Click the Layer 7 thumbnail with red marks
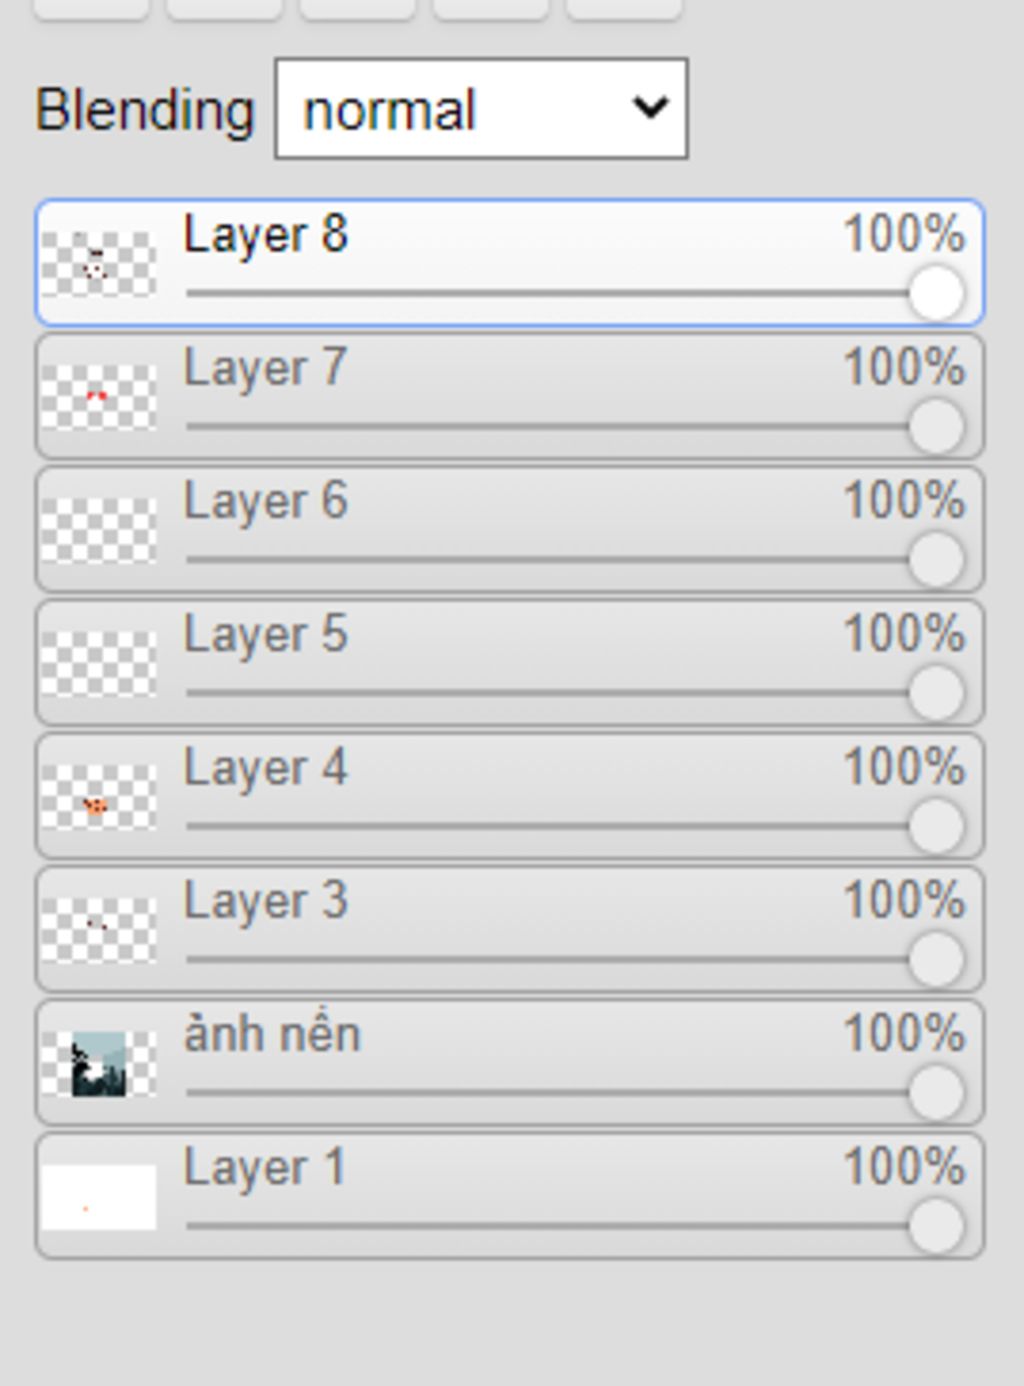The height and width of the screenshot is (1386, 1024). tap(99, 397)
